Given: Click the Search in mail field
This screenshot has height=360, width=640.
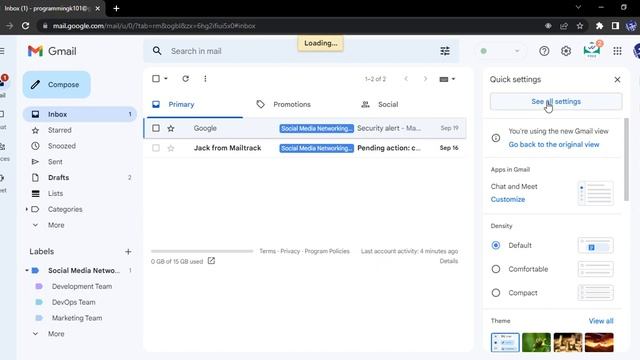Looking at the screenshot, I should (x=302, y=51).
